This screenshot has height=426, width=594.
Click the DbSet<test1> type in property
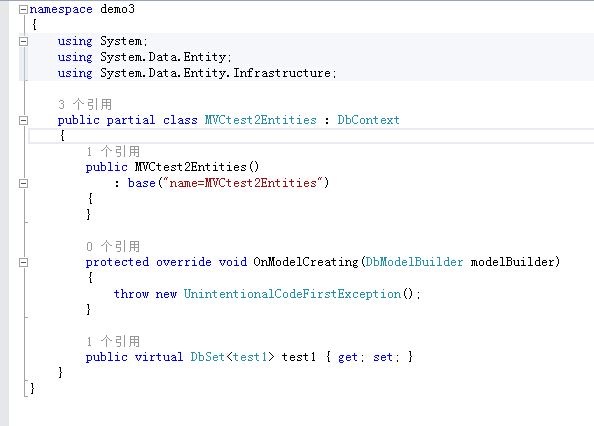[x=232, y=357]
